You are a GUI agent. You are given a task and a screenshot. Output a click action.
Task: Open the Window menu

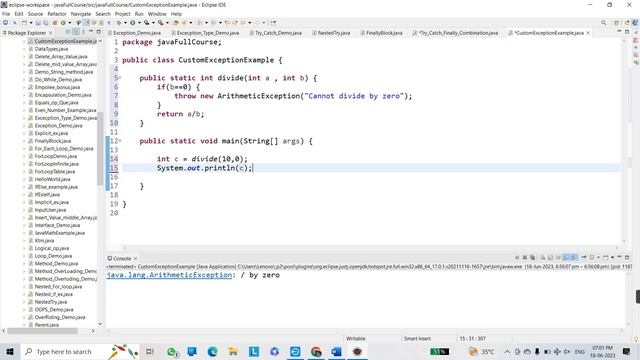click(157, 14)
